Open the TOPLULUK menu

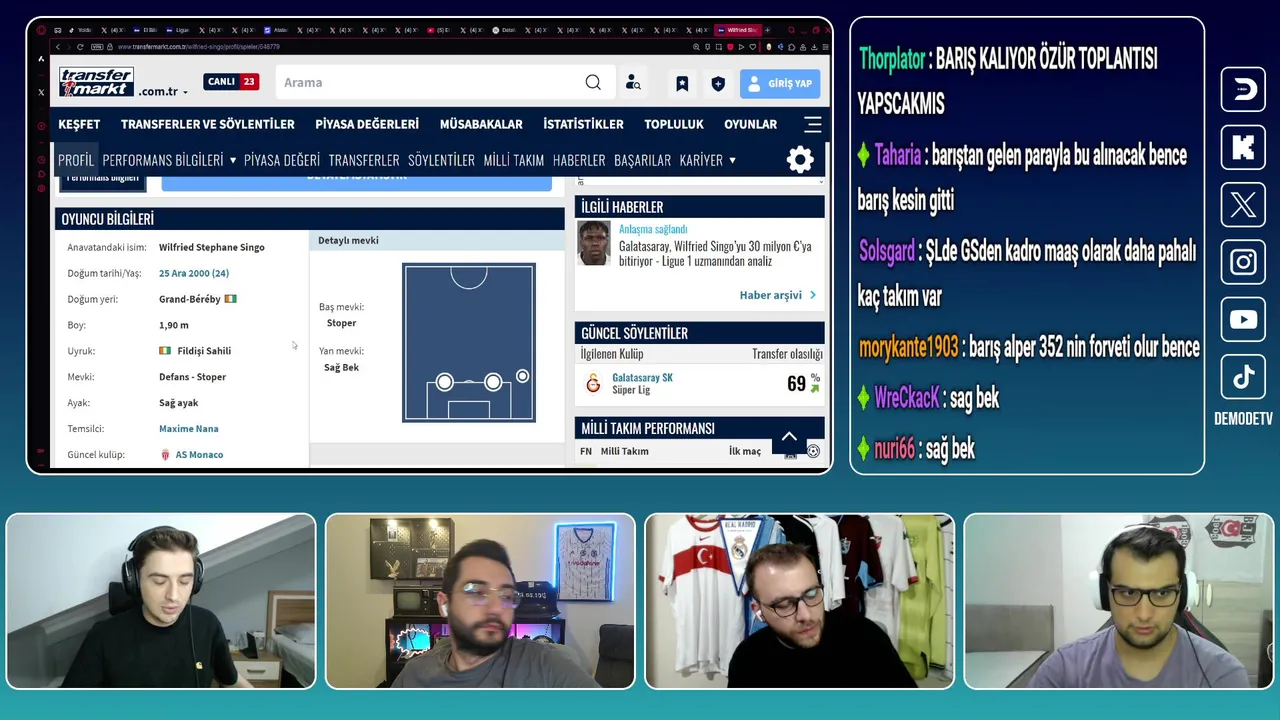[x=674, y=124]
